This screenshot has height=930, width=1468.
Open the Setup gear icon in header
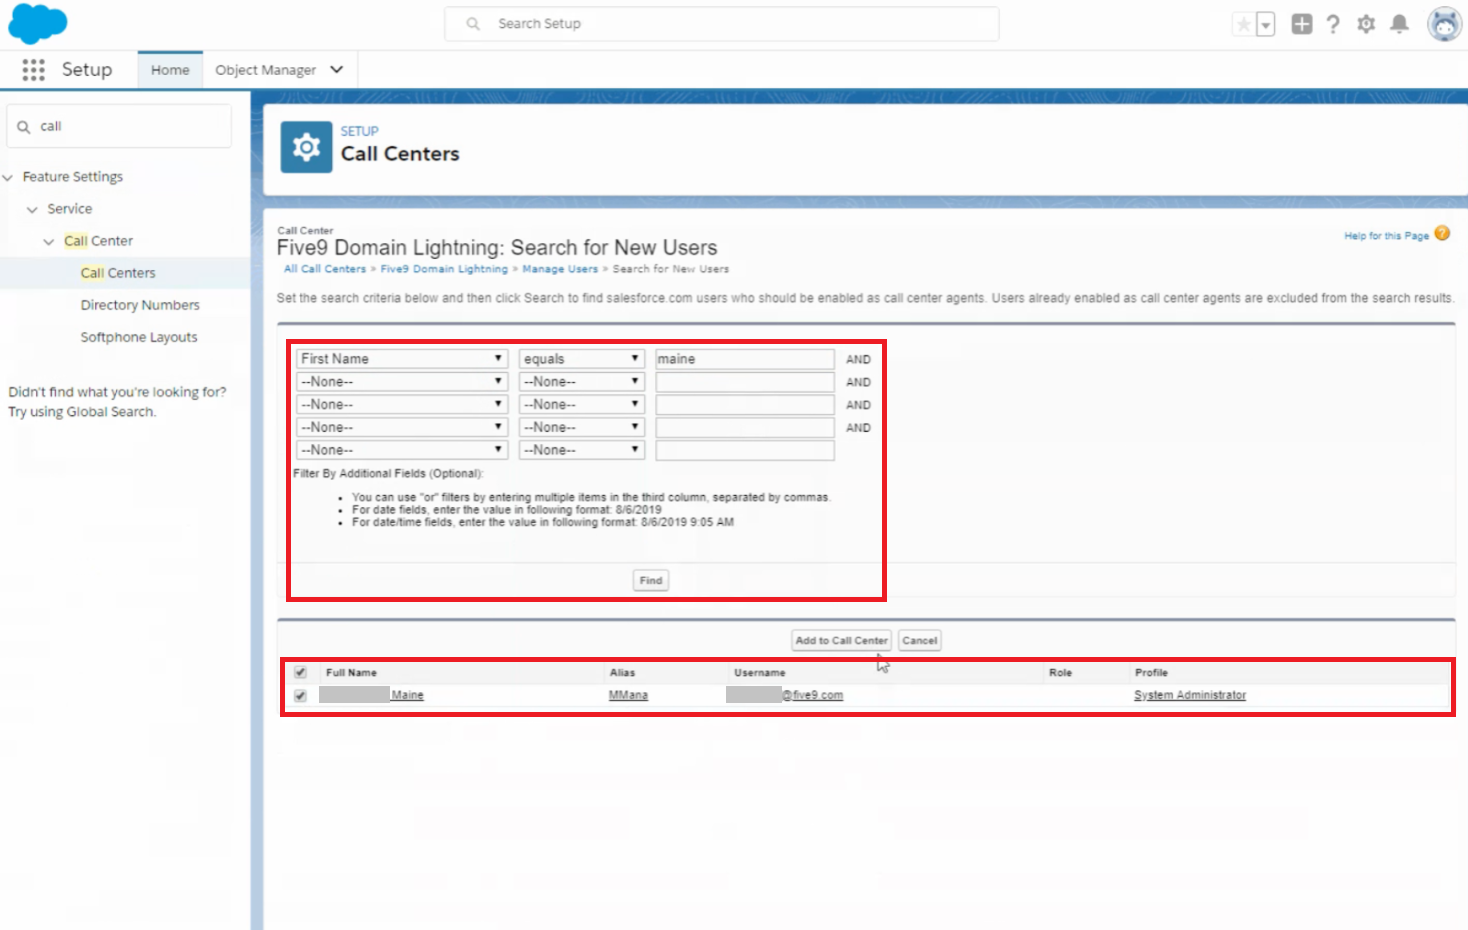1366,24
